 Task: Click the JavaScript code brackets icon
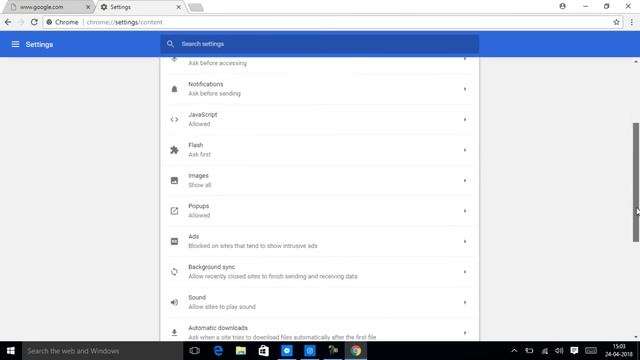point(174,120)
